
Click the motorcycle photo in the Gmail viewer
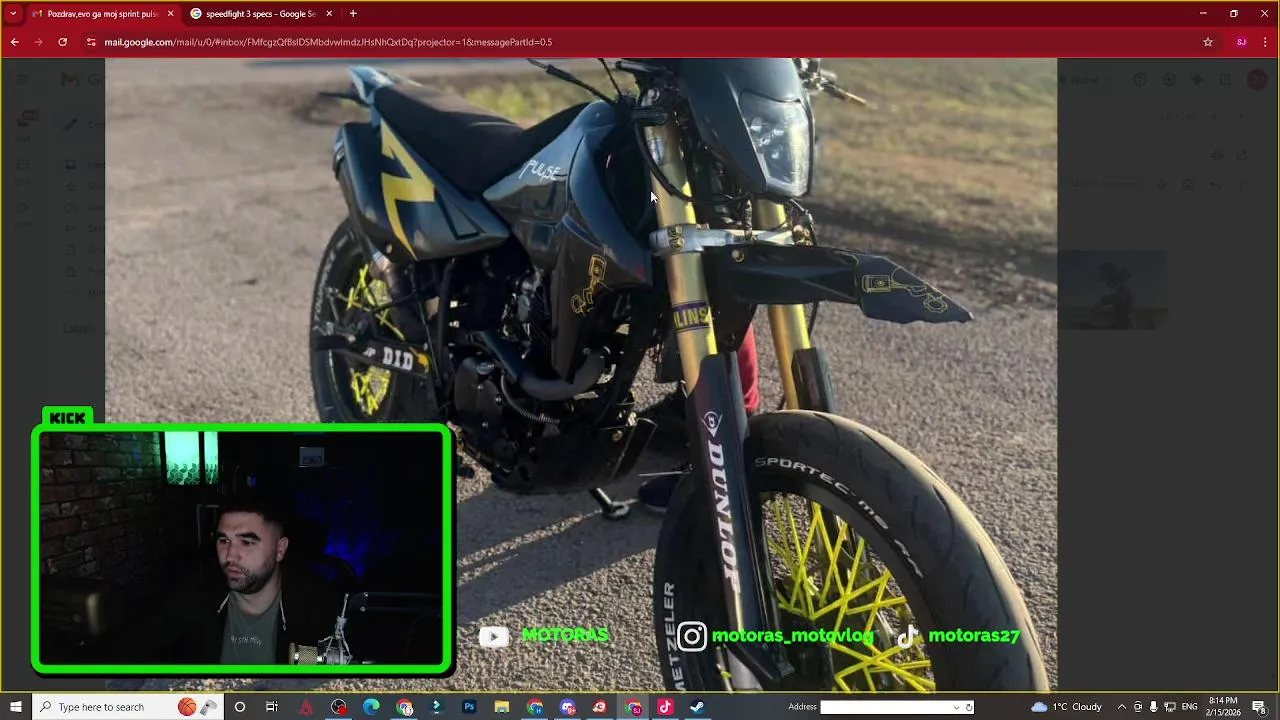click(x=580, y=374)
